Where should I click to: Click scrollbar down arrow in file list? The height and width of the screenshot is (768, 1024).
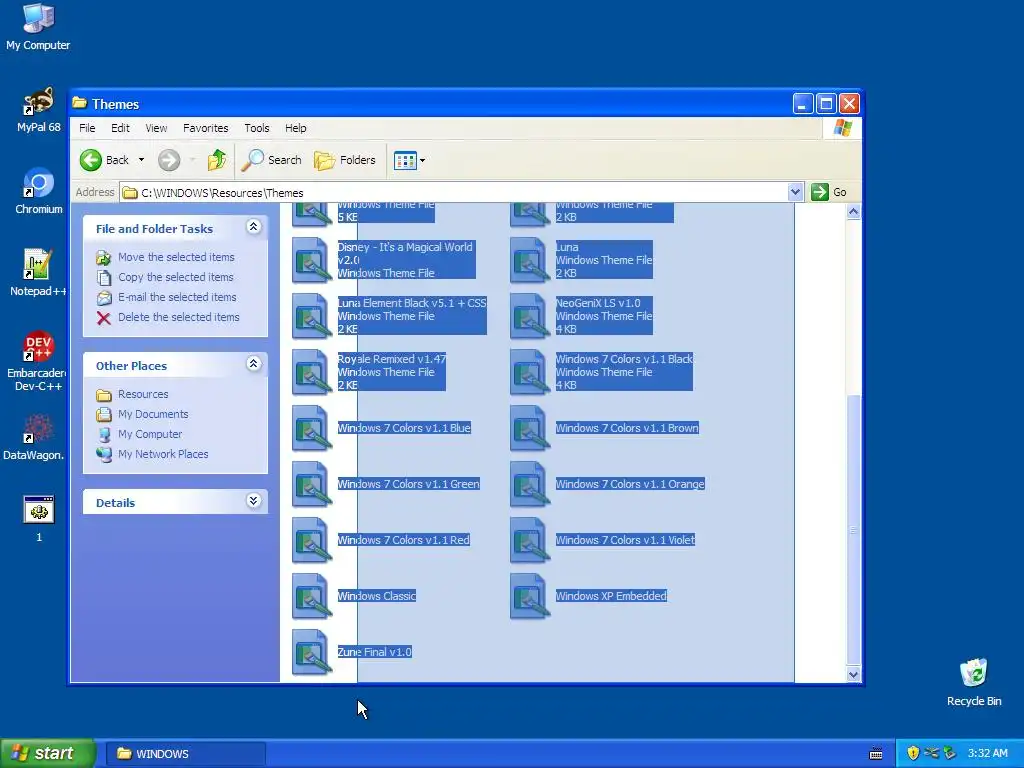tap(853, 675)
